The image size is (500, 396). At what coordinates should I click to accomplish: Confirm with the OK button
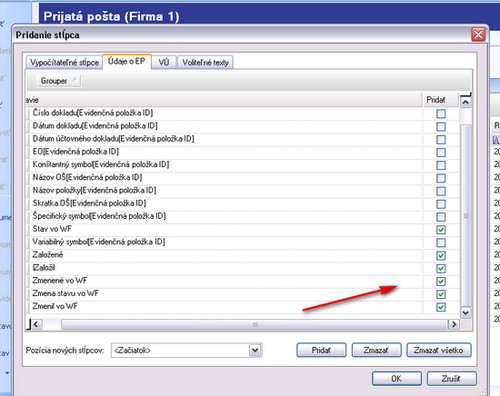pos(397,379)
